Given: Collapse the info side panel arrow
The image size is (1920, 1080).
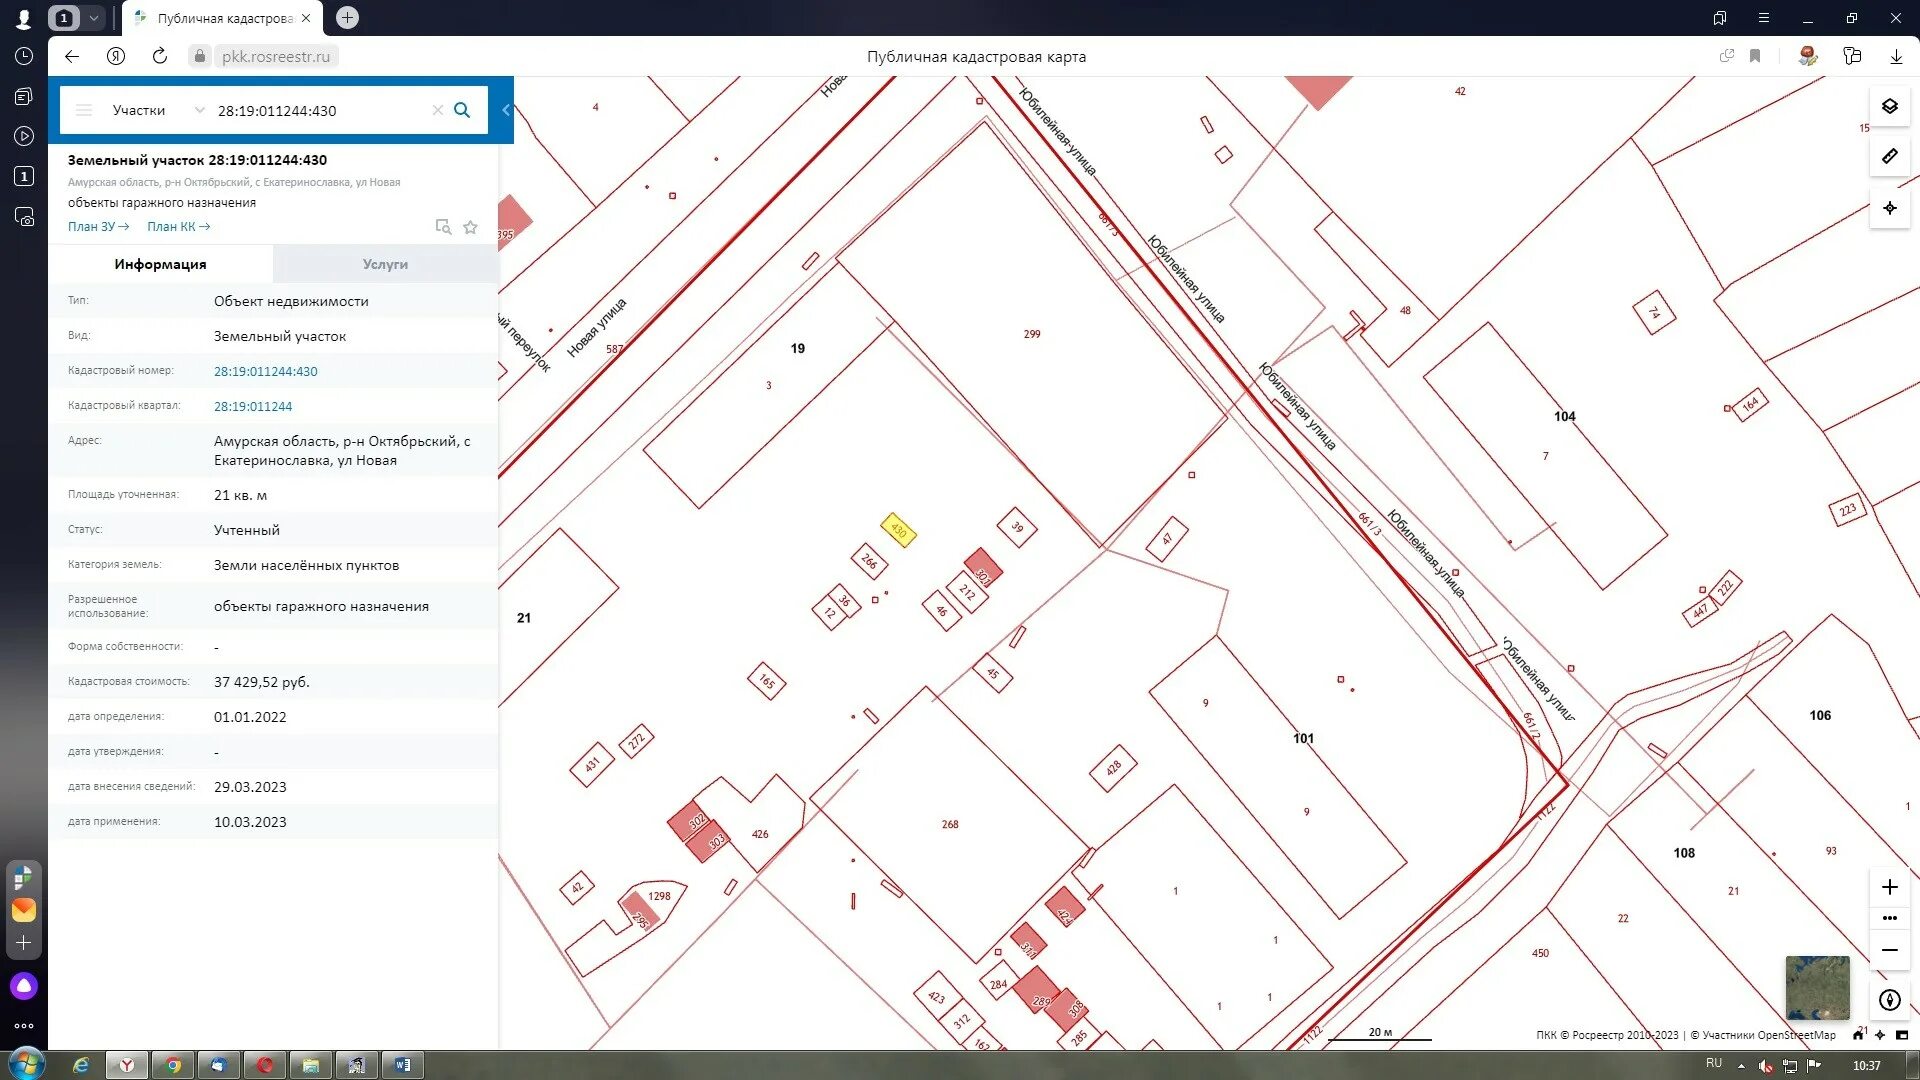Looking at the screenshot, I should pyautogui.click(x=506, y=110).
